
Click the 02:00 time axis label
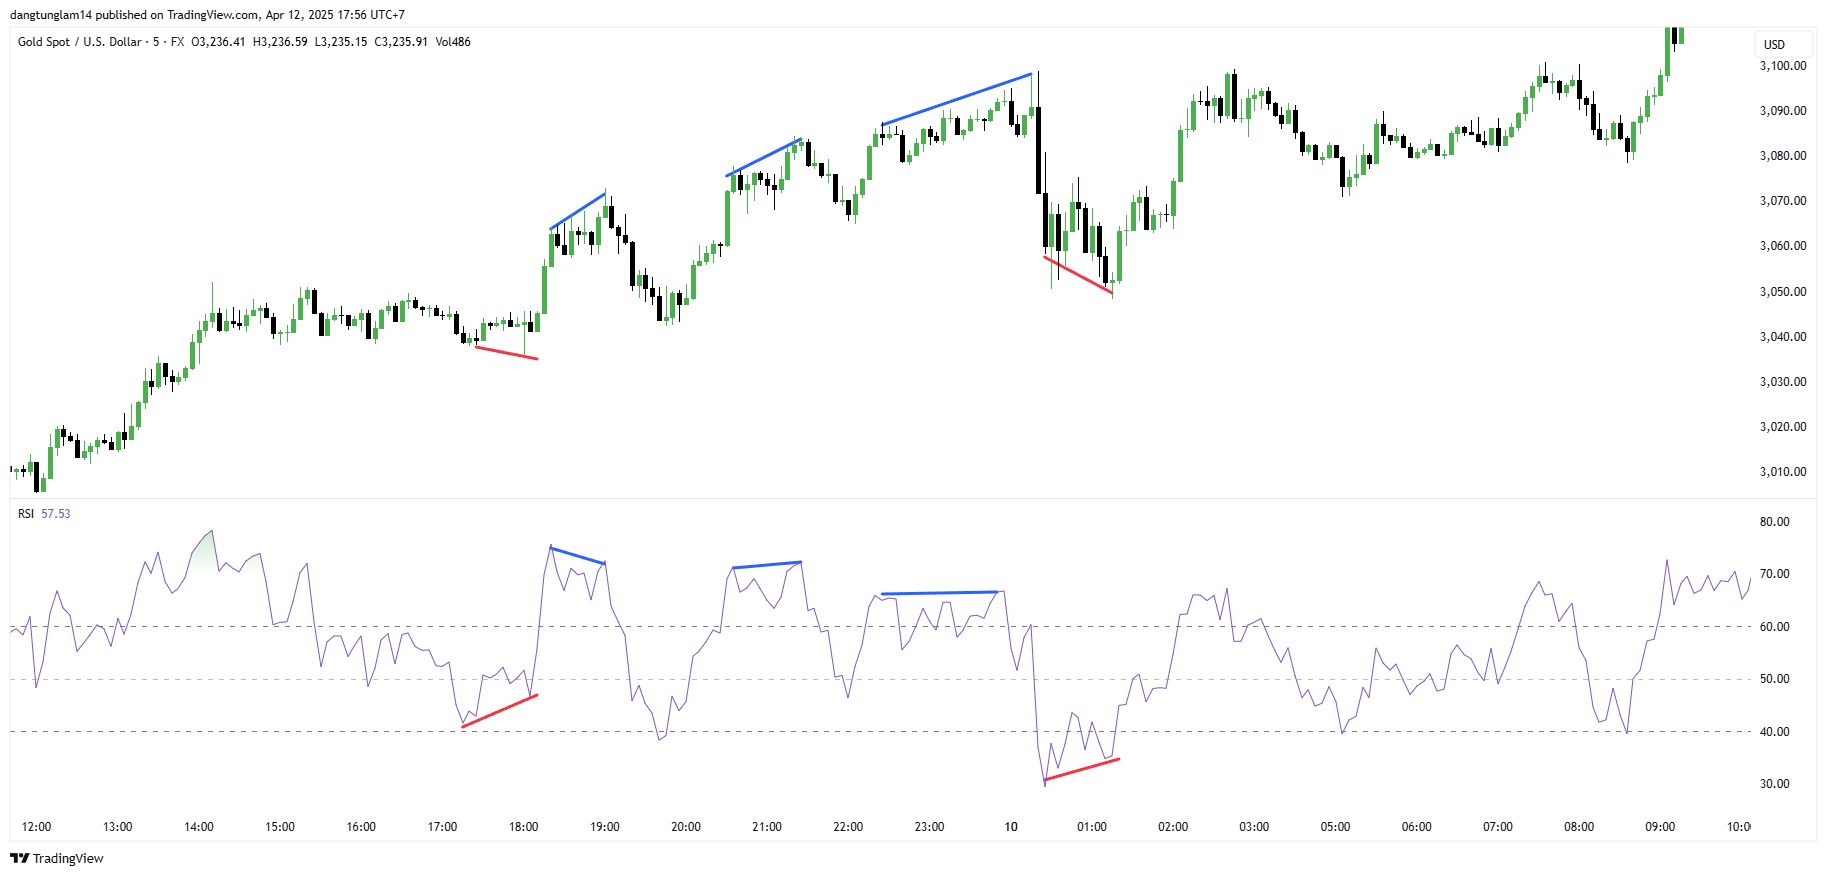1173,827
